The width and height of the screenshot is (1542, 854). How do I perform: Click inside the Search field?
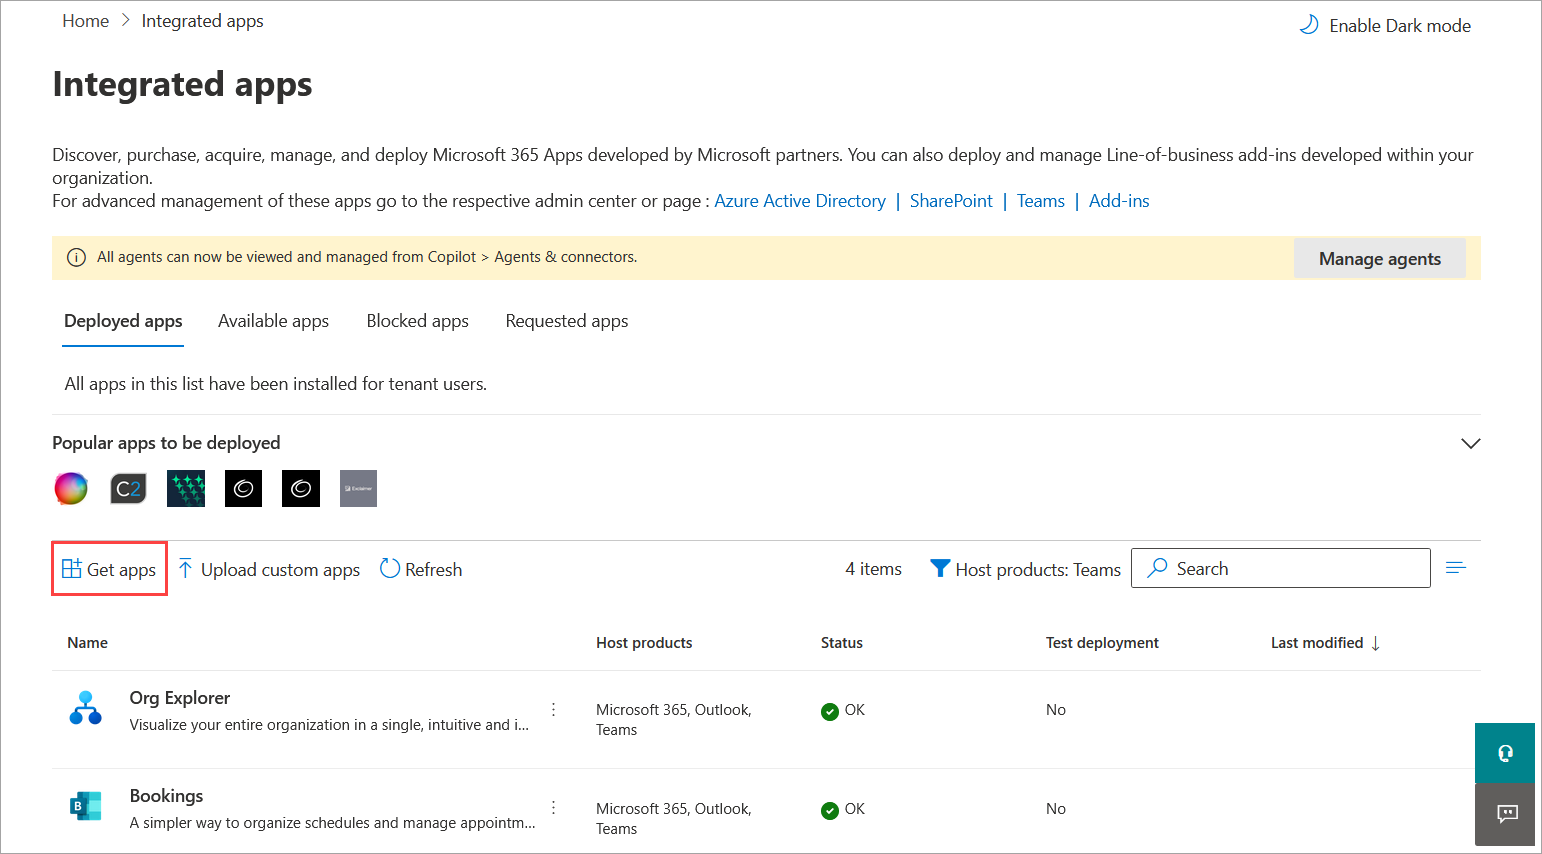pos(1280,567)
